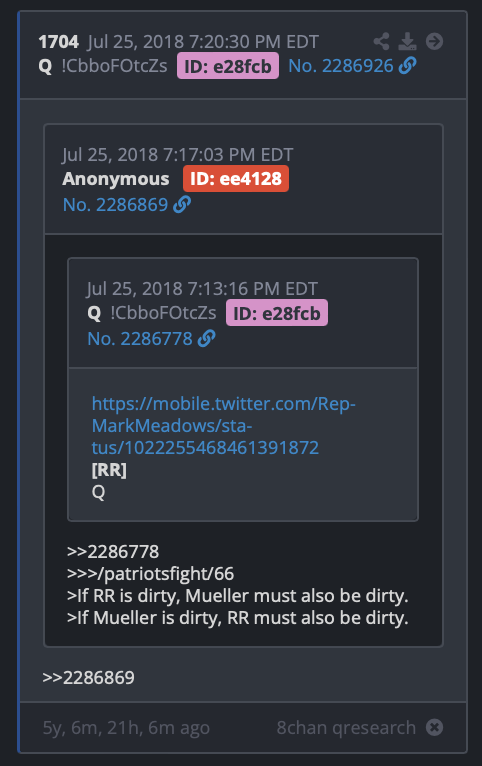Click the chain link icon beside No. 2286869
Viewport: 482px width, 766px height.
coord(182,204)
